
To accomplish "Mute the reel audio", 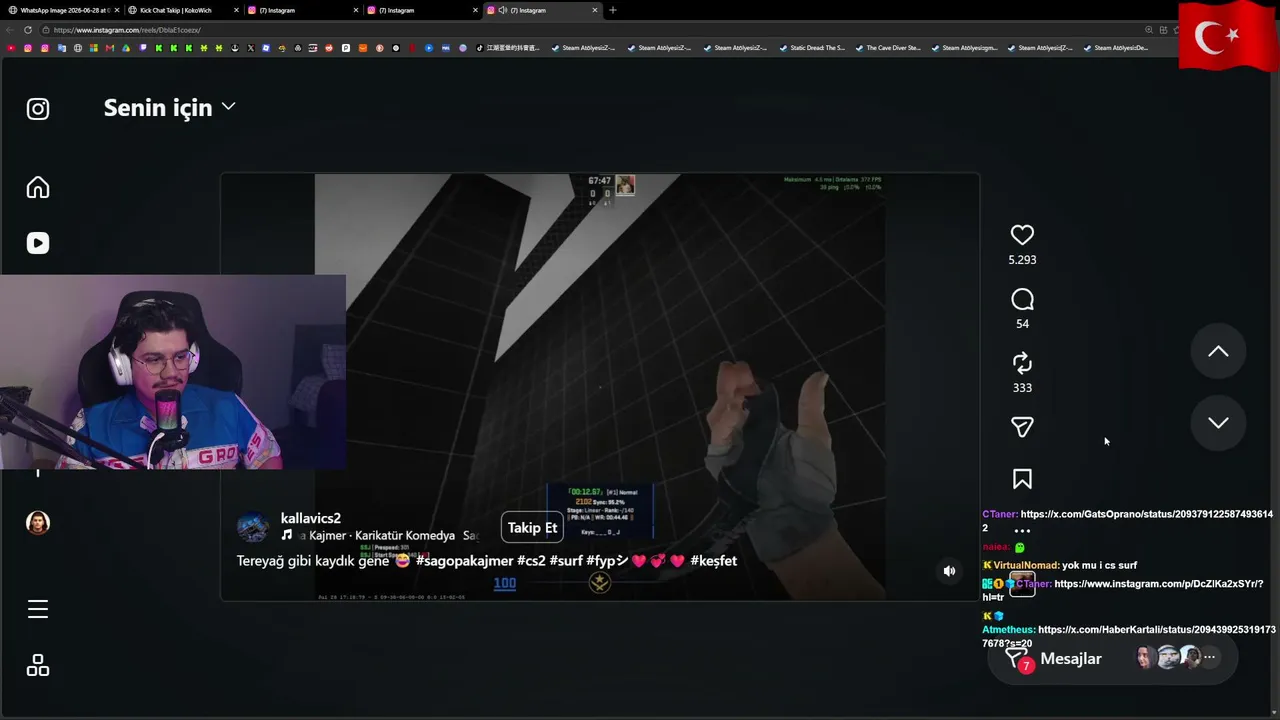I will tap(950, 571).
